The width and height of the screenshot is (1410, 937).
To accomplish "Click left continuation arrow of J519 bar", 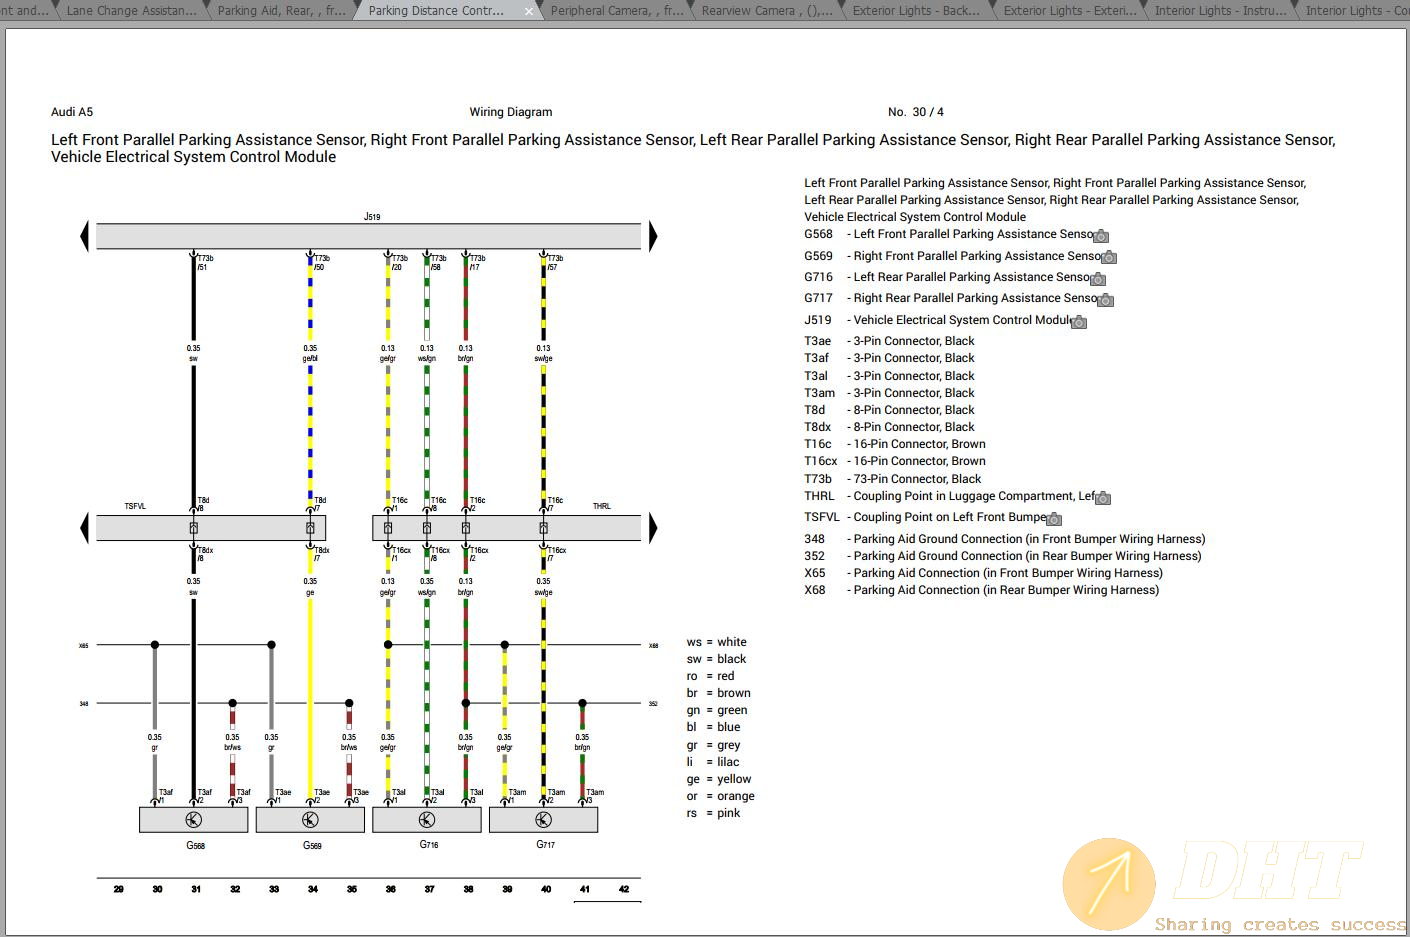I will pos(85,236).
